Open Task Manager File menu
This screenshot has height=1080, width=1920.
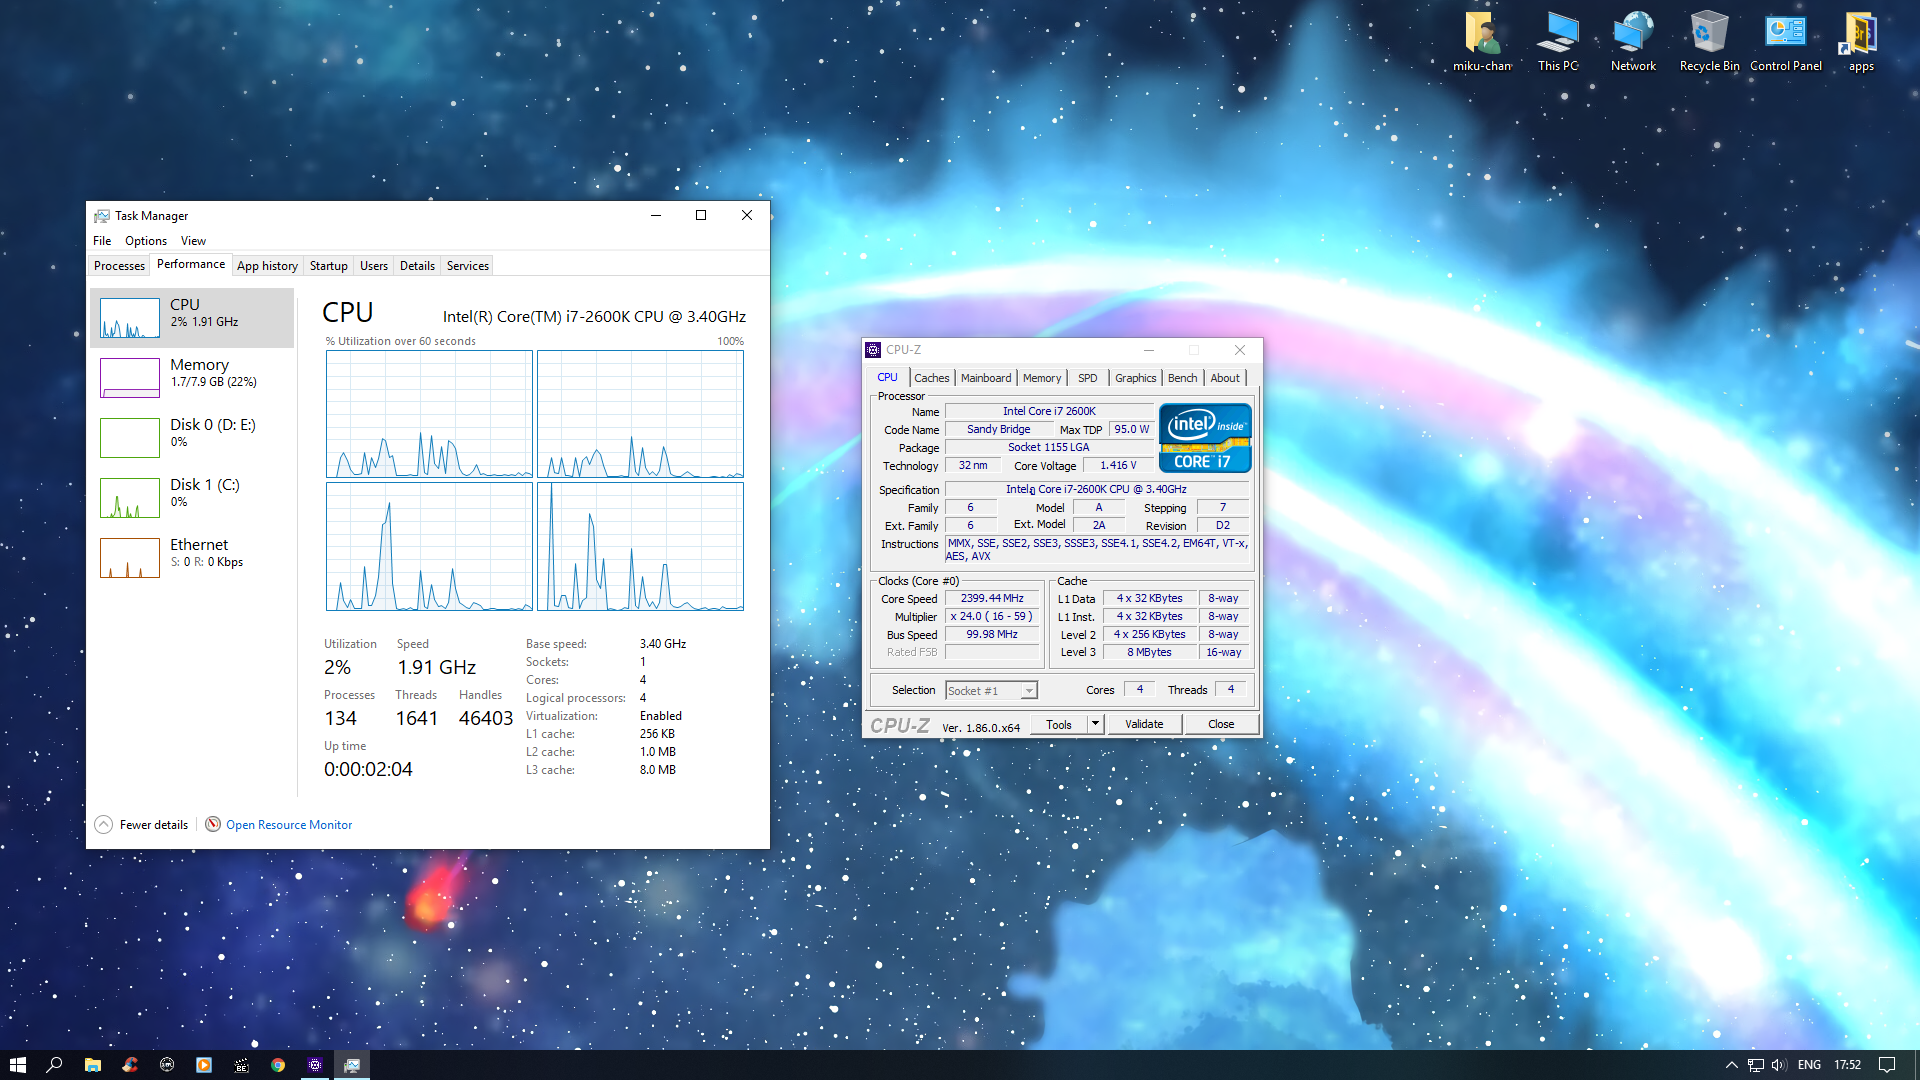(102, 241)
